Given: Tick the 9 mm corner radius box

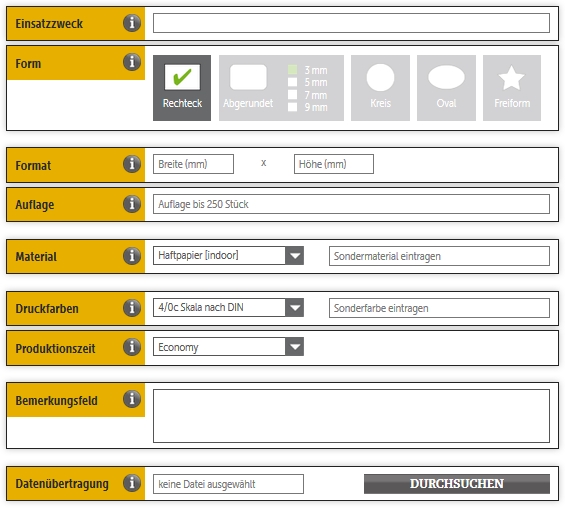Looking at the screenshot, I should pyautogui.click(x=293, y=107).
